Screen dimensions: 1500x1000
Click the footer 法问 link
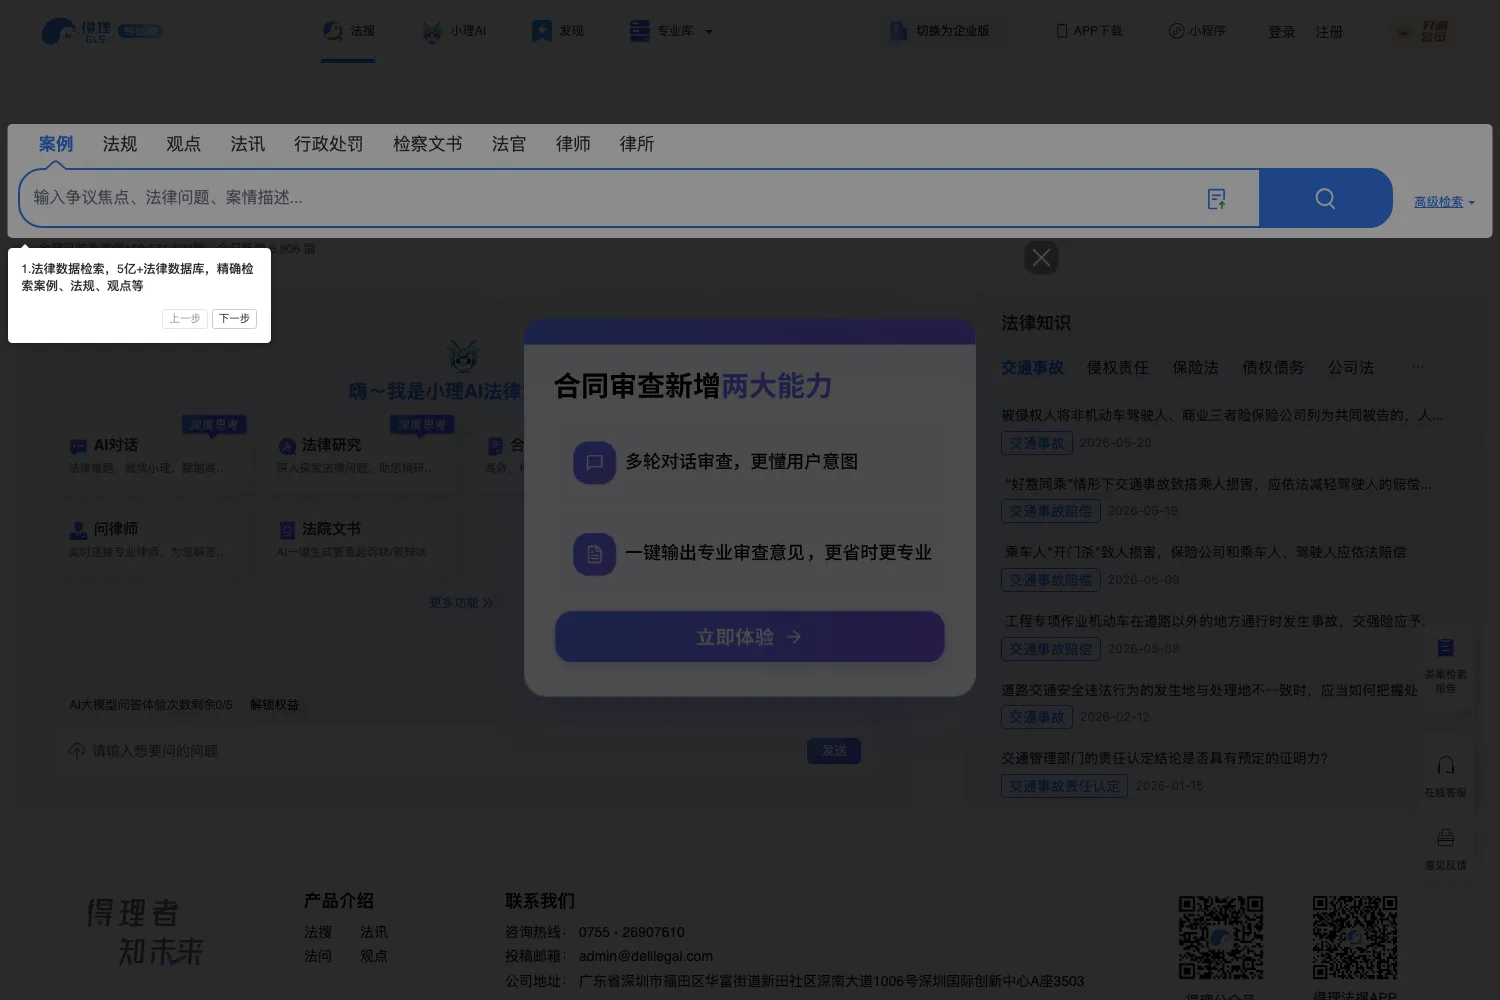click(318, 956)
